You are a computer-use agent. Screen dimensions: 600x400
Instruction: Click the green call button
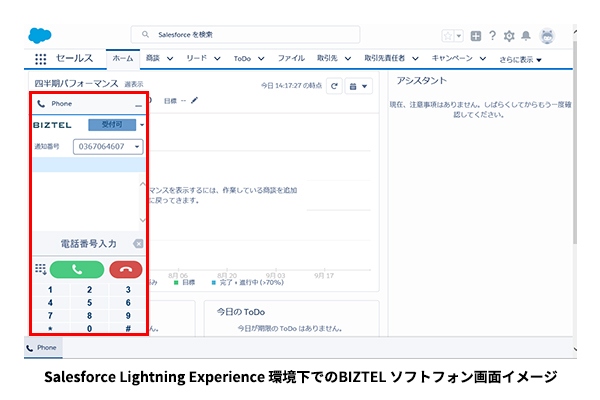(x=77, y=268)
